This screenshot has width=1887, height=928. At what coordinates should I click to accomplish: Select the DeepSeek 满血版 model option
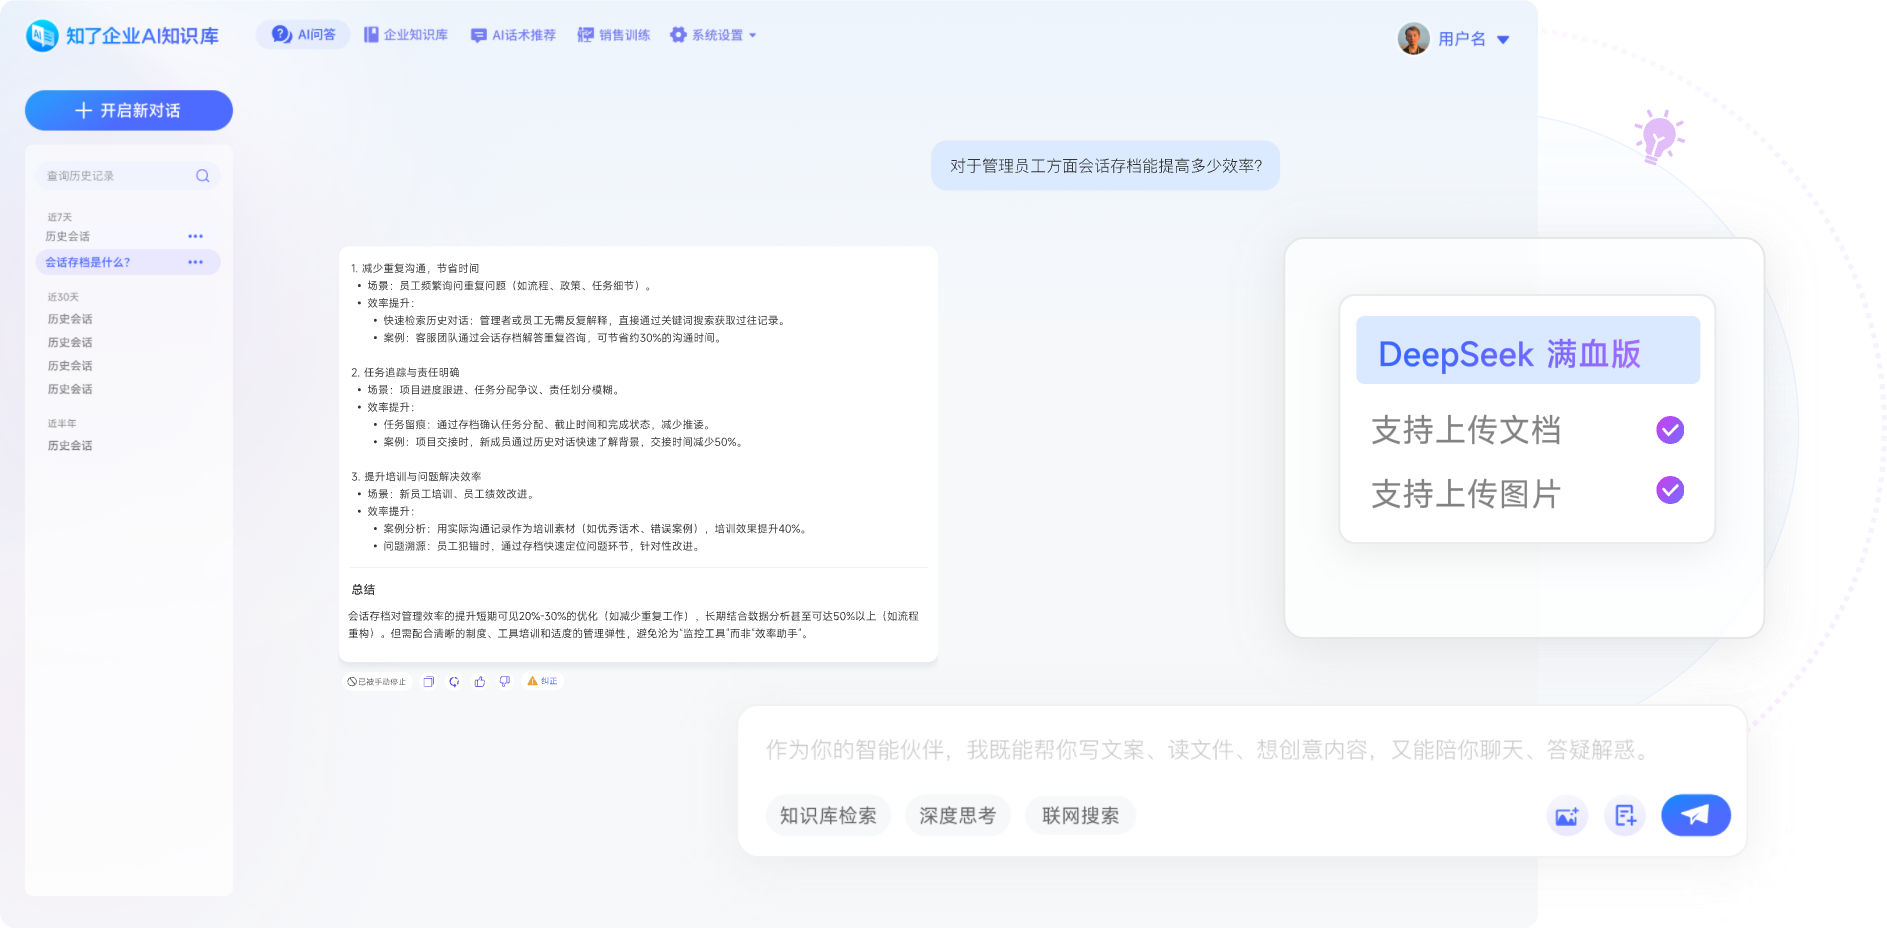pos(1527,351)
